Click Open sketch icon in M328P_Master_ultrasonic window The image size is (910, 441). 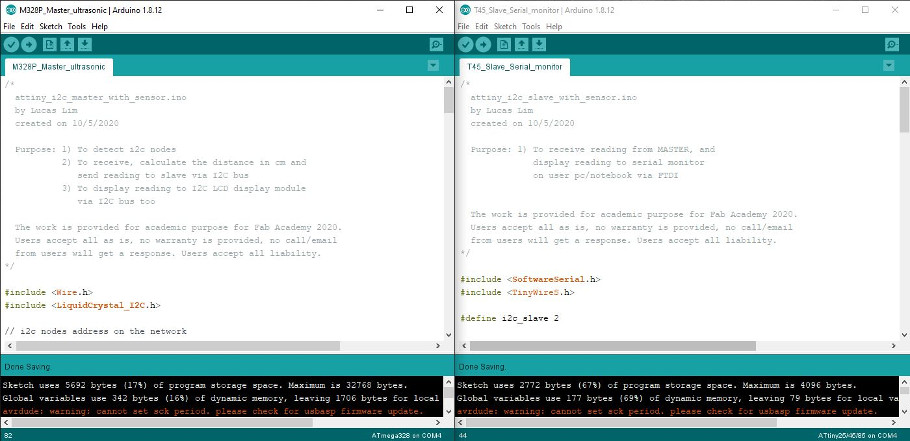click(67, 45)
